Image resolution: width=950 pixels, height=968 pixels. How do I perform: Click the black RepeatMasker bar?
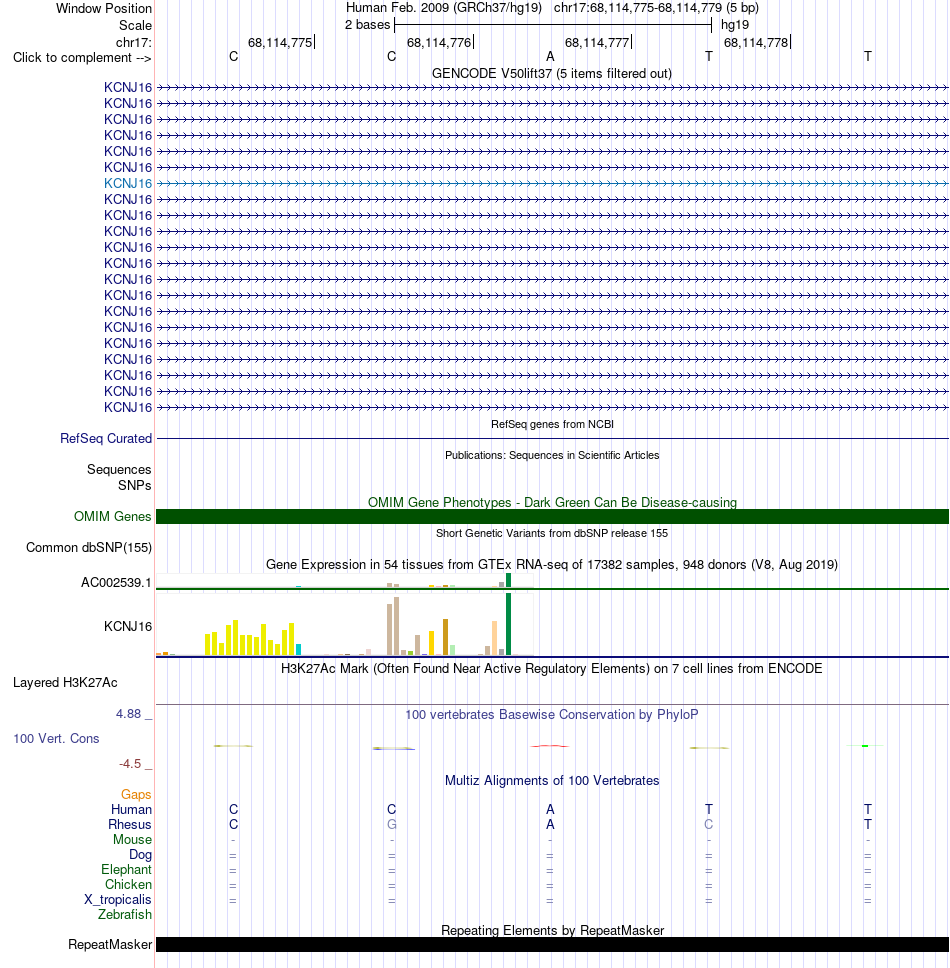coord(552,945)
